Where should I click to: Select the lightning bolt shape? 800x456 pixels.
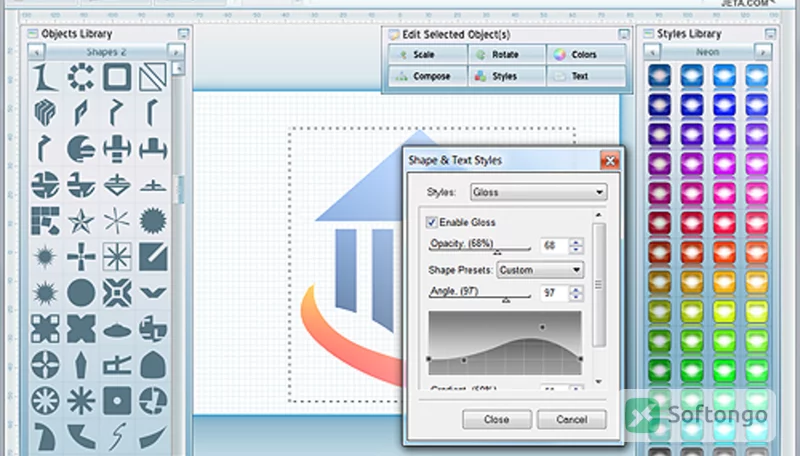pyautogui.click(x=117, y=437)
